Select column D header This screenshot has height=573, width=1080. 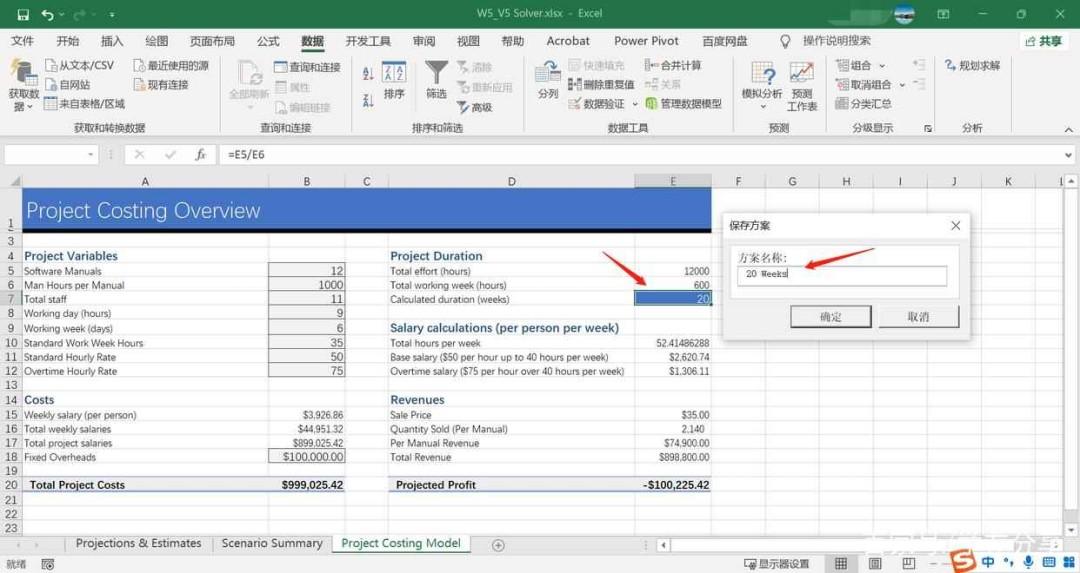coord(511,181)
